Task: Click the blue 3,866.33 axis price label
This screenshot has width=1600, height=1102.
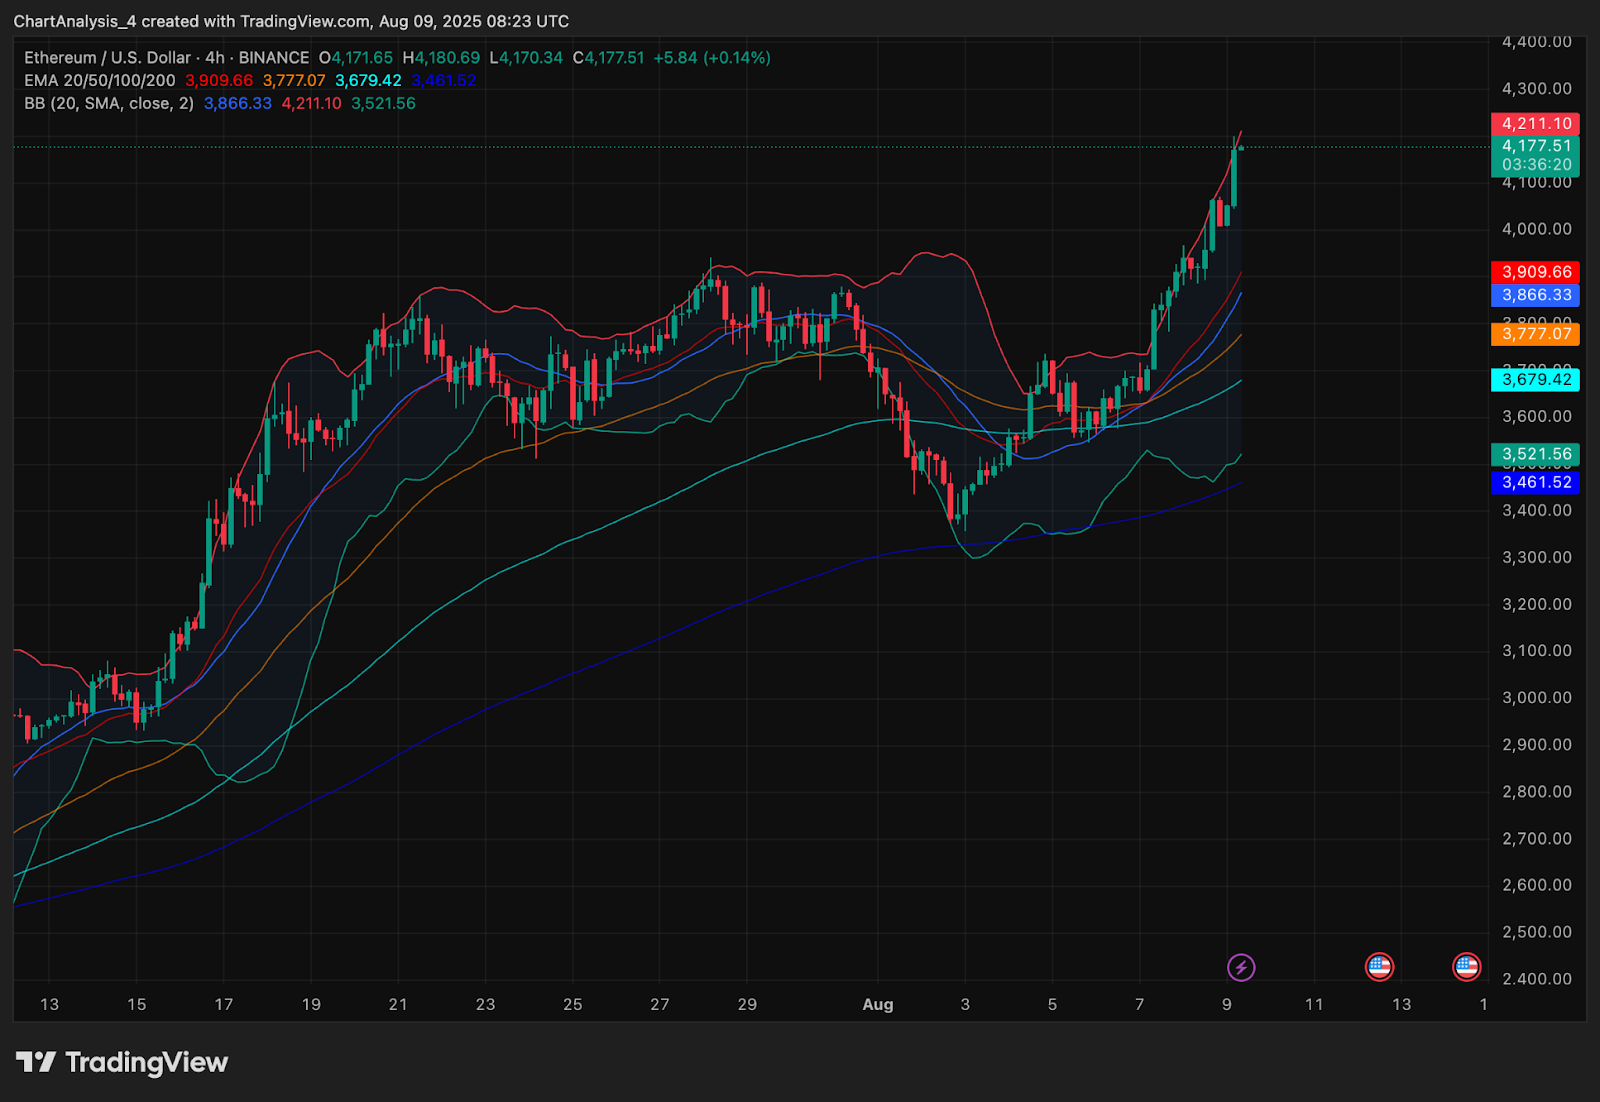Action: [1535, 295]
